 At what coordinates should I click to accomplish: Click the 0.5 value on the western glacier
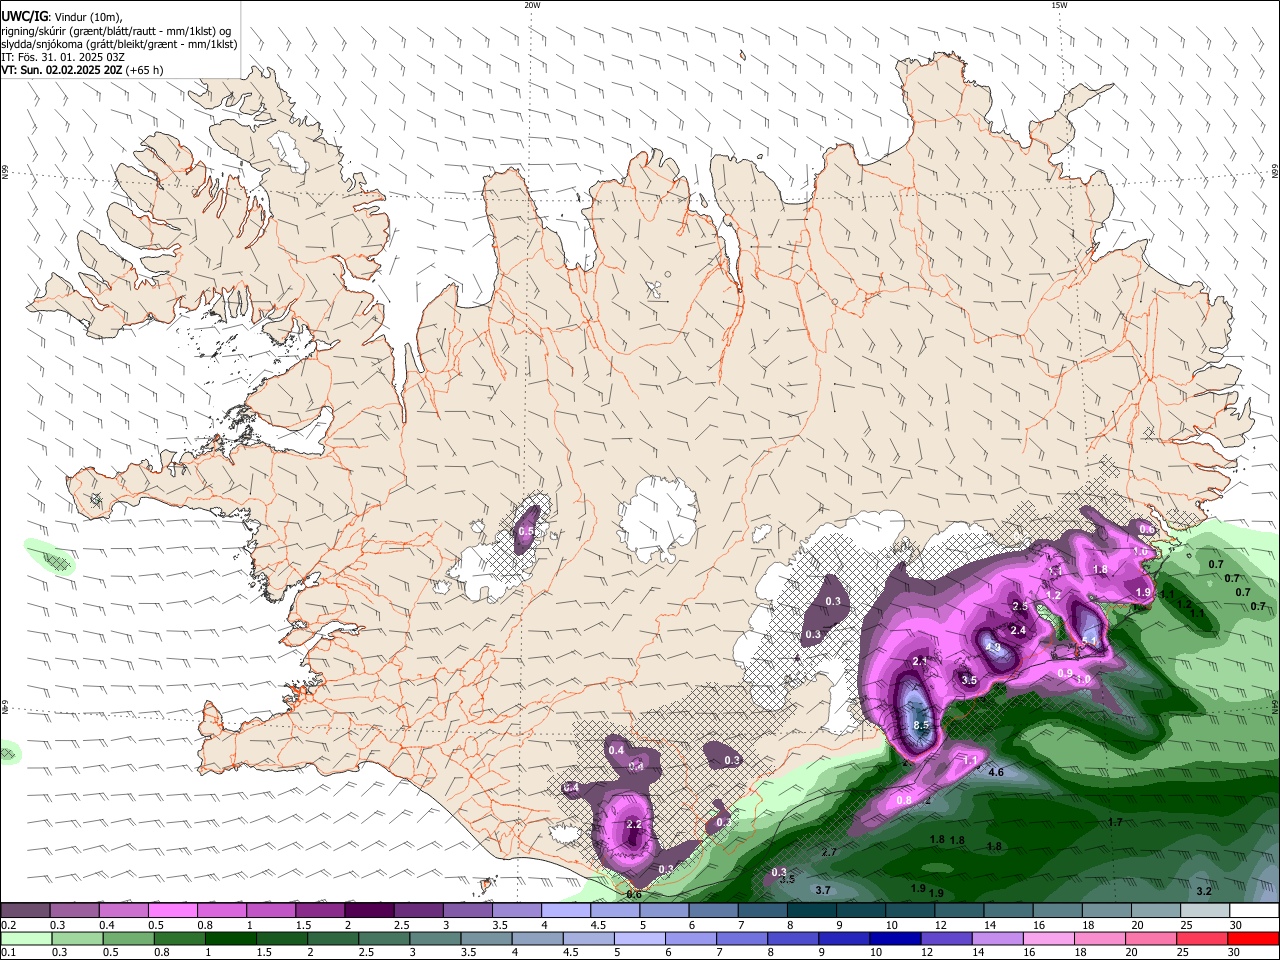pyautogui.click(x=526, y=532)
